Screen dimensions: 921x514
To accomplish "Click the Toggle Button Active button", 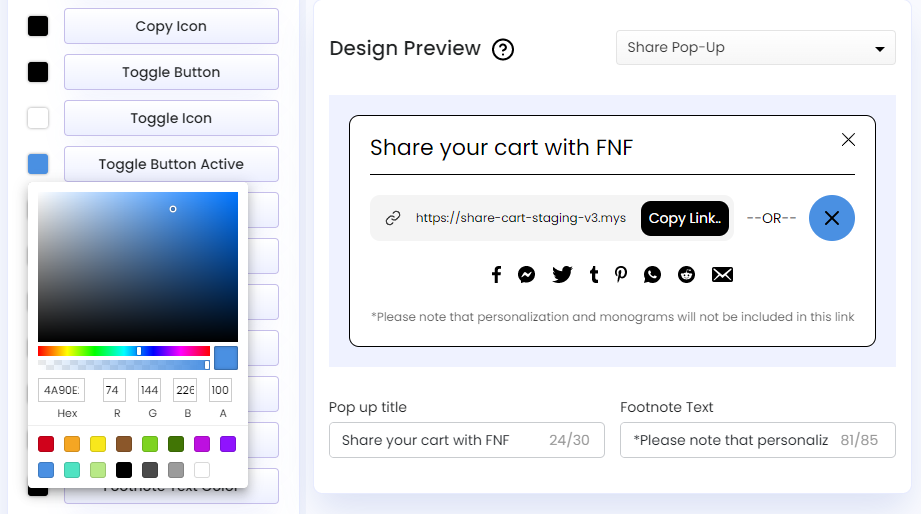I will (x=171, y=164).
